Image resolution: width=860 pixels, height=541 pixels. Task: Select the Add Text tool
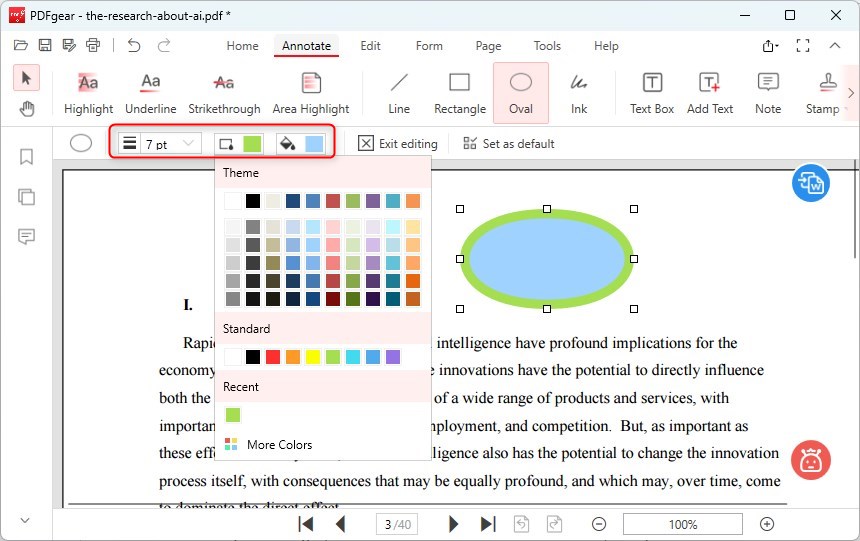tap(710, 93)
